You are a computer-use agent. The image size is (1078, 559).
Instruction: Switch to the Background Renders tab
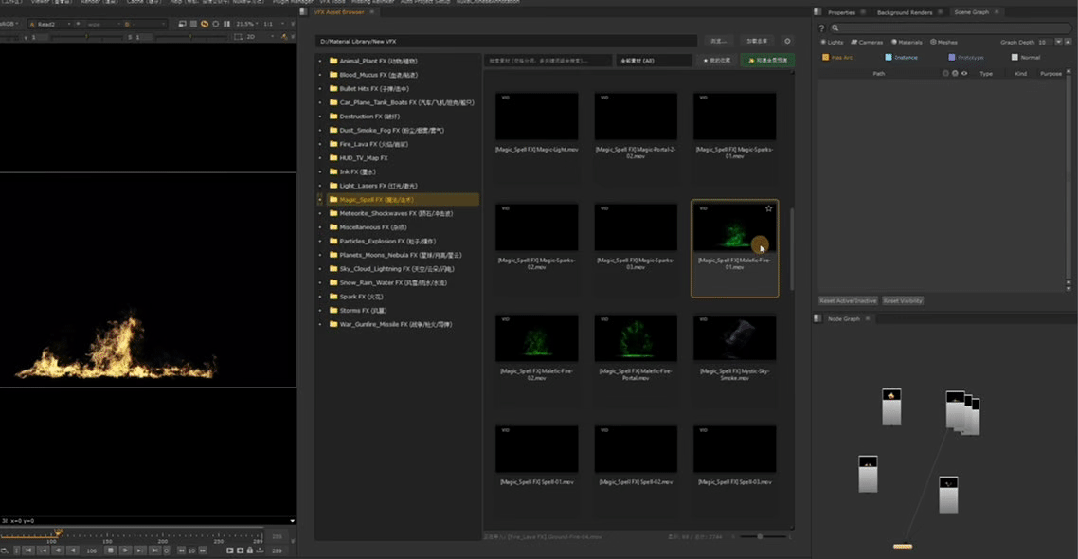[x=903, y=12]
